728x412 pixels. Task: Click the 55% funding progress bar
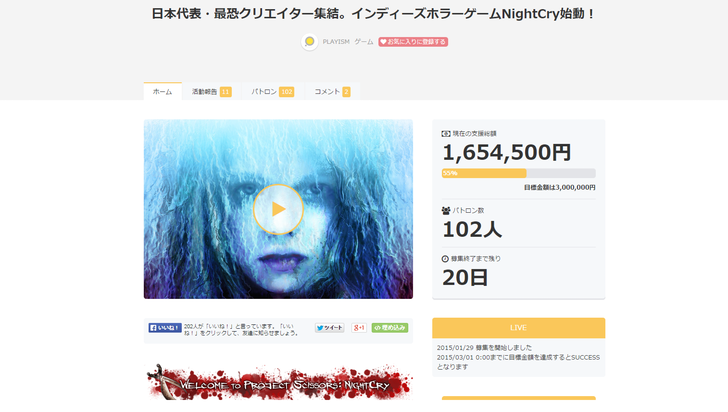[519, 173]
